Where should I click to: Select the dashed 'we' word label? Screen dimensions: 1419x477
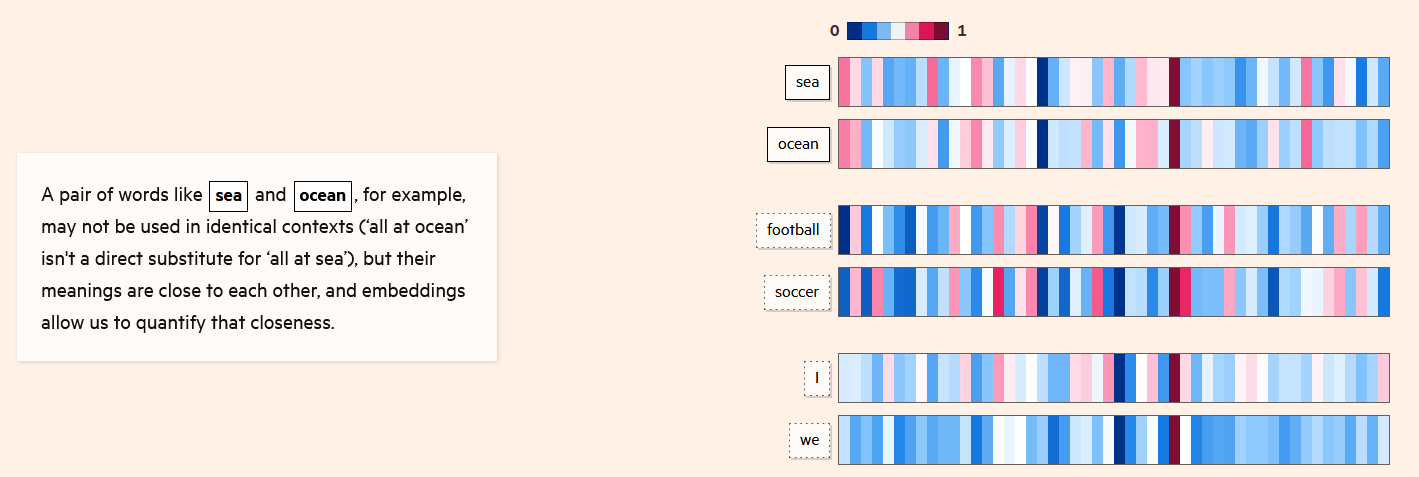[809, 440]
